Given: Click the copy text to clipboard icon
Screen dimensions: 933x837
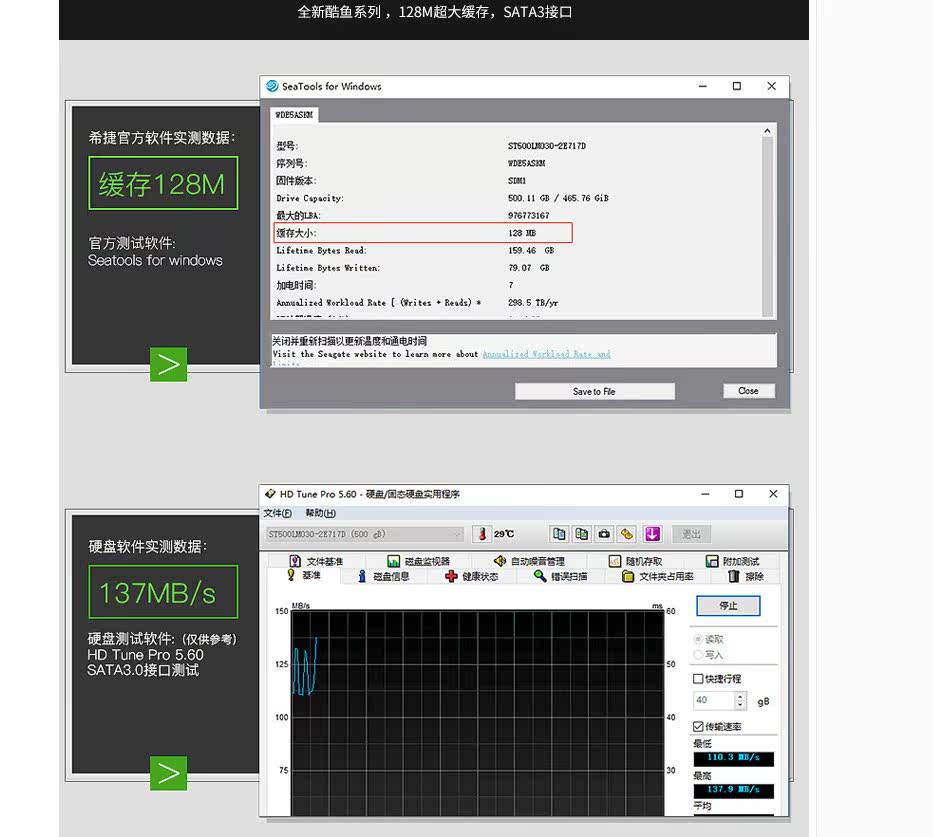Looking at the screenshot, I should click(x=559, y=534).
